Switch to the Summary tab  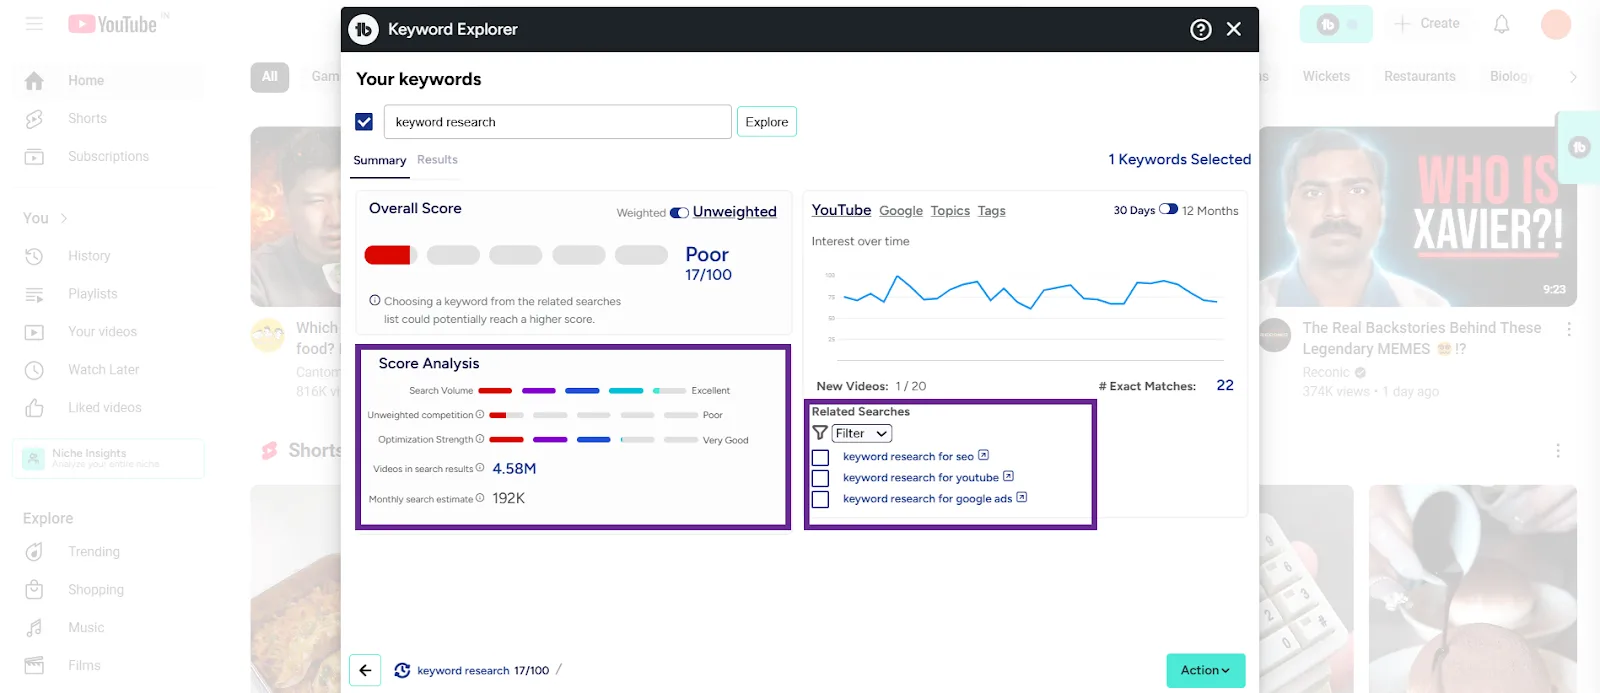[379, 160]
